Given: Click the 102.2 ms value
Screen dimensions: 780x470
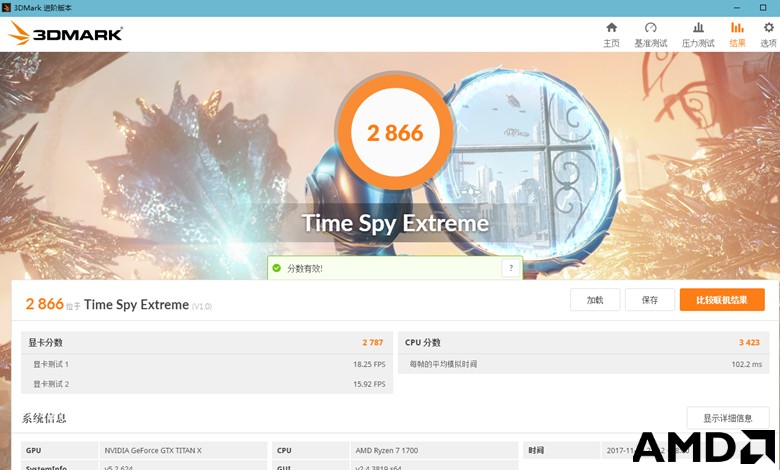Looking at the screenshot, I should click(747, 364).
